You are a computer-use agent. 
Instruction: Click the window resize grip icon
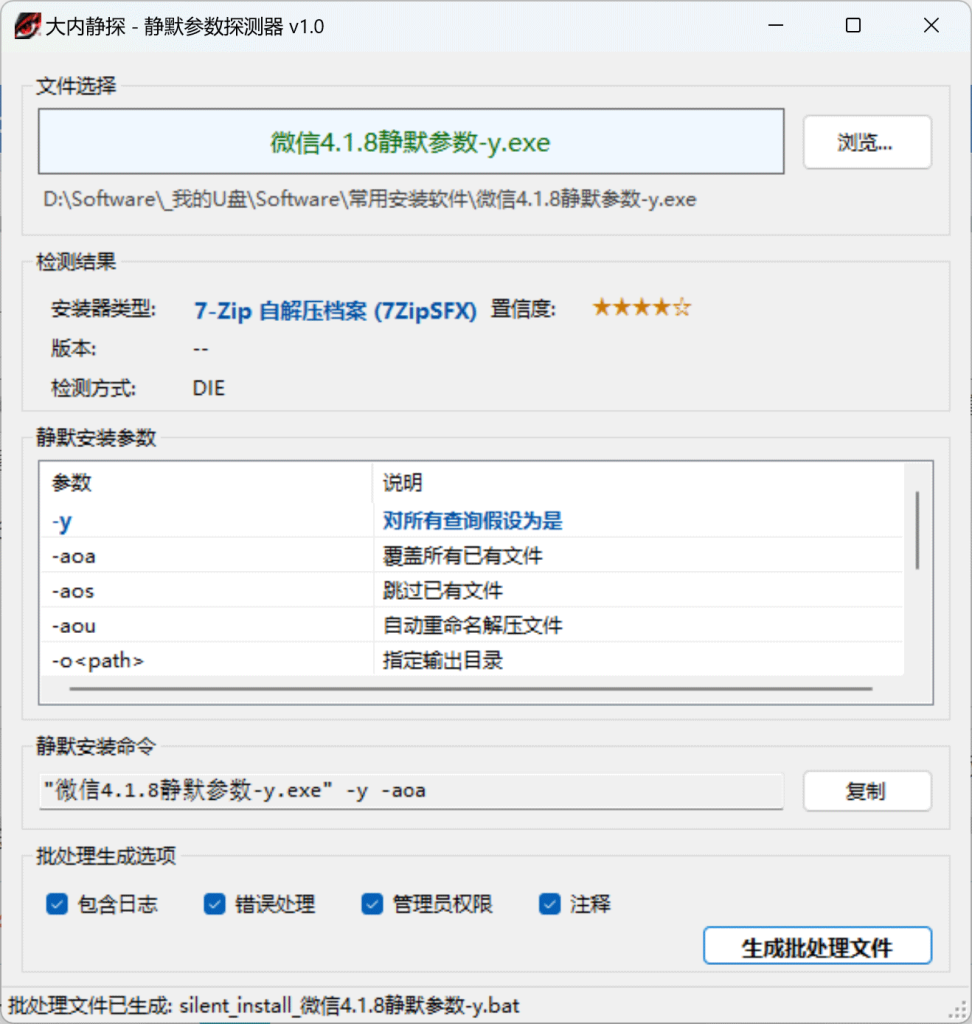[x=958, y=1010]
